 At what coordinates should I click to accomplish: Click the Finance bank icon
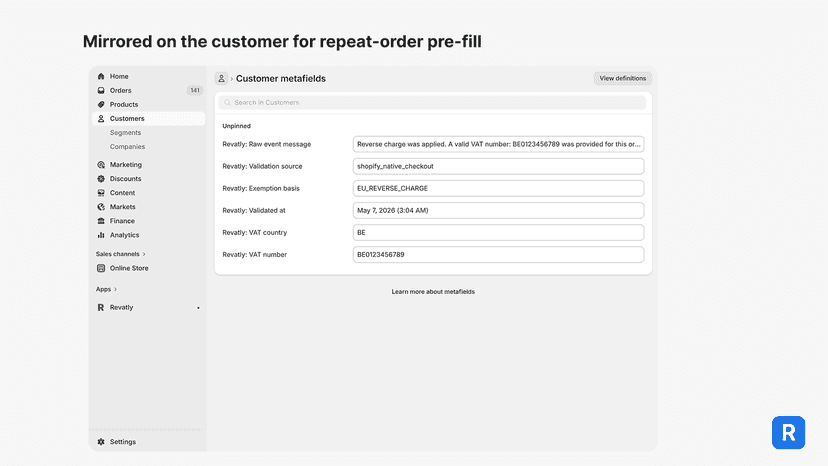[x=101, y=221]
